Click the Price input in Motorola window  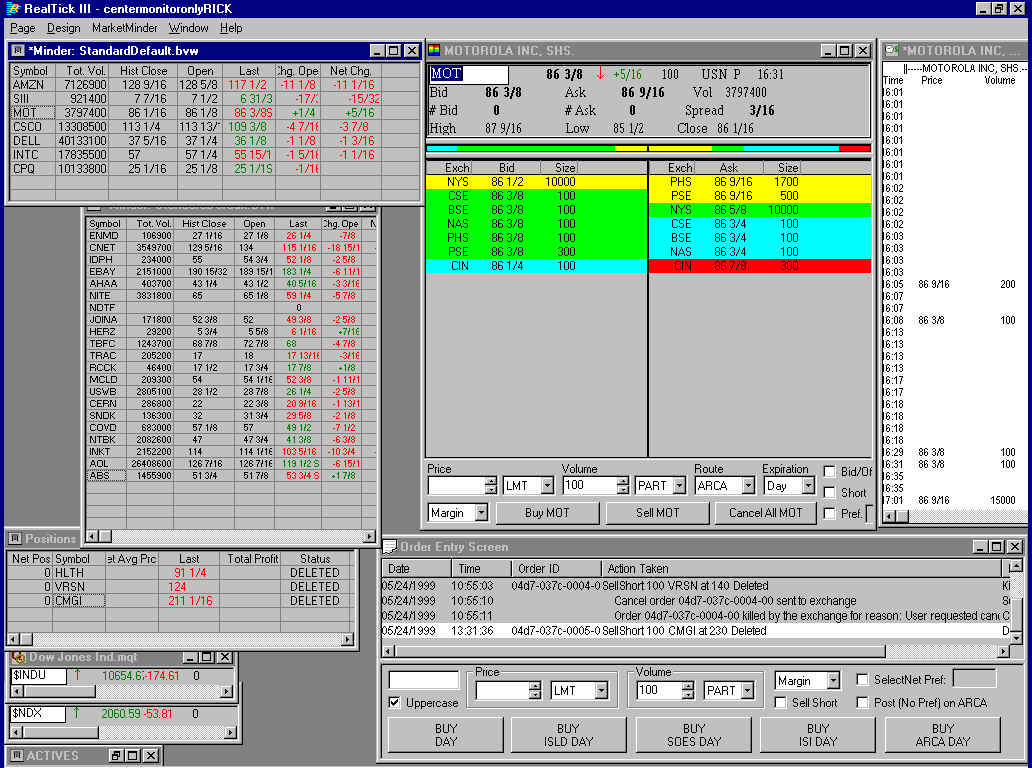456,486
